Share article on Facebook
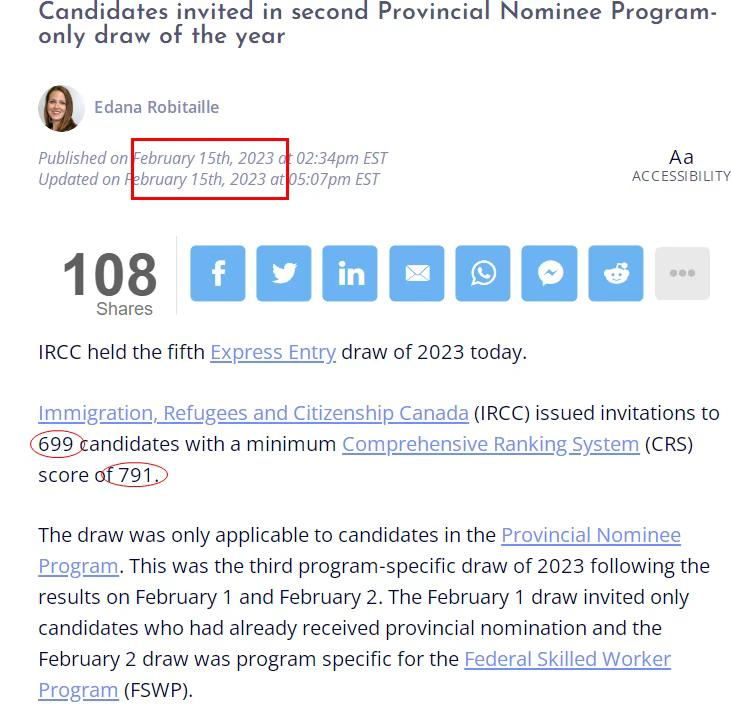 click(x=218, y=273)
